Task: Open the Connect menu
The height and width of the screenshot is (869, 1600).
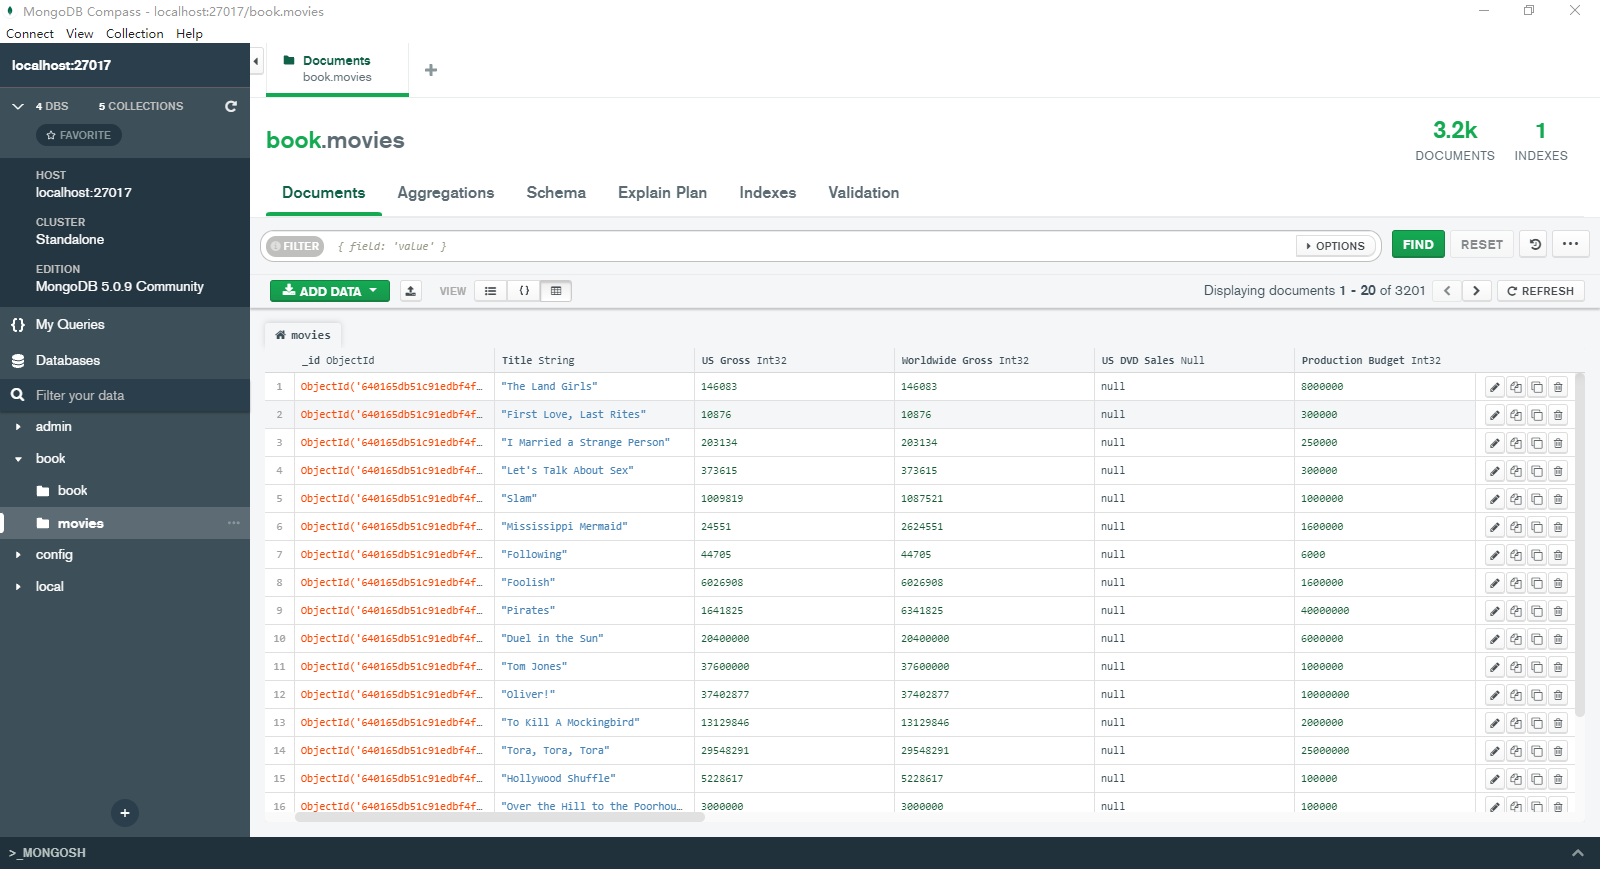Action: coord(30,33)
